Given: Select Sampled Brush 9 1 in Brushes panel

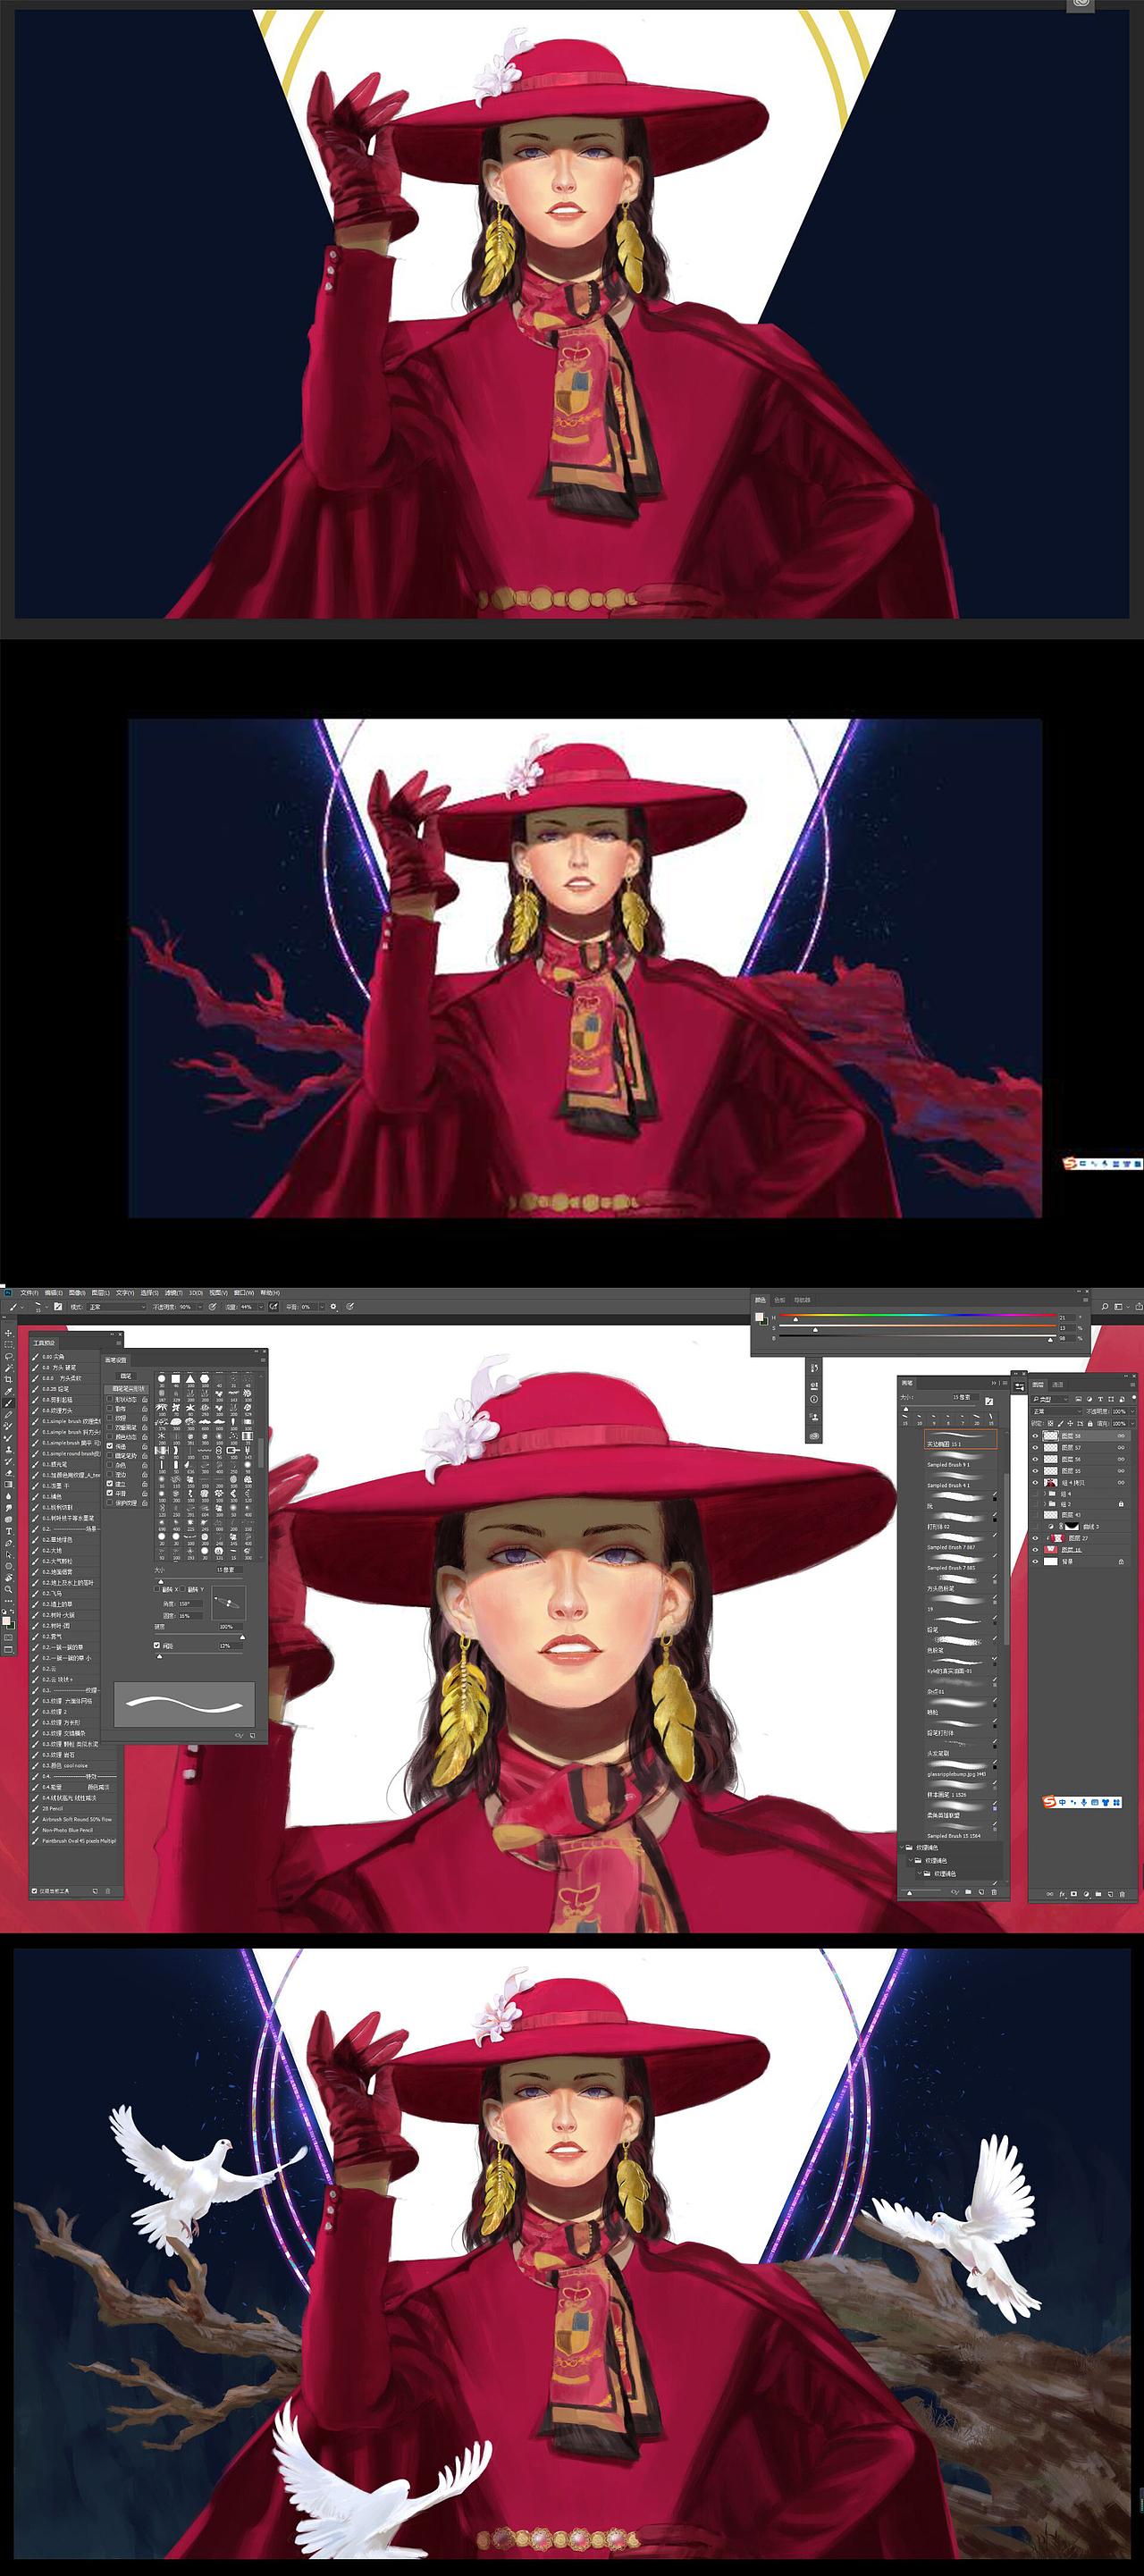Looking at the screenshot, I should [961, 1460].
